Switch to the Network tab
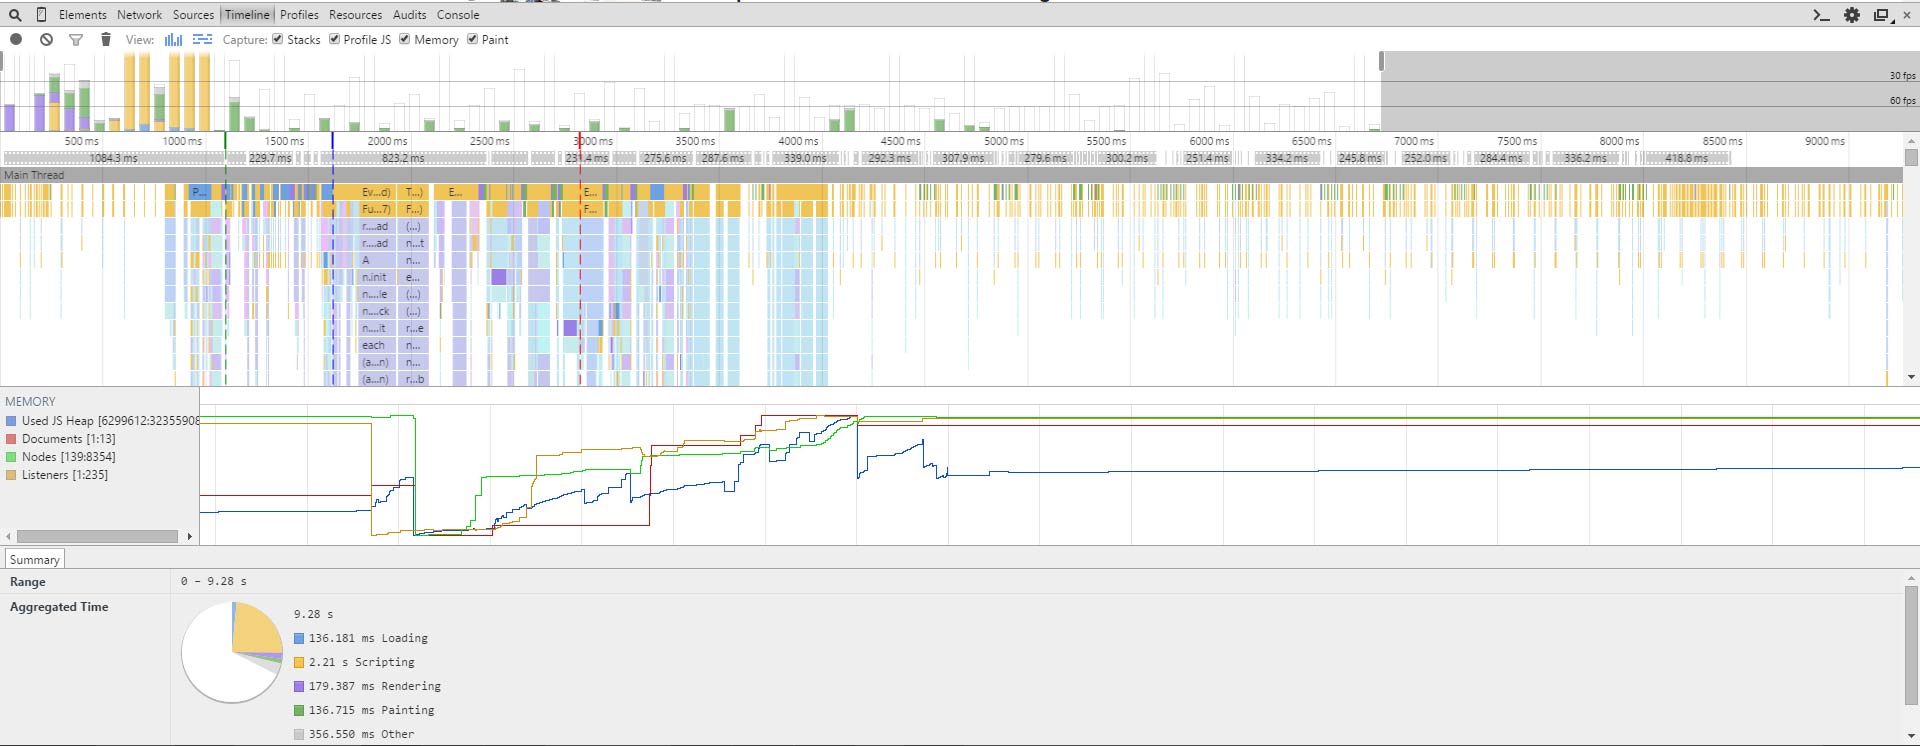The width and height of the screenshot is (1920, 746). [139, 15]
